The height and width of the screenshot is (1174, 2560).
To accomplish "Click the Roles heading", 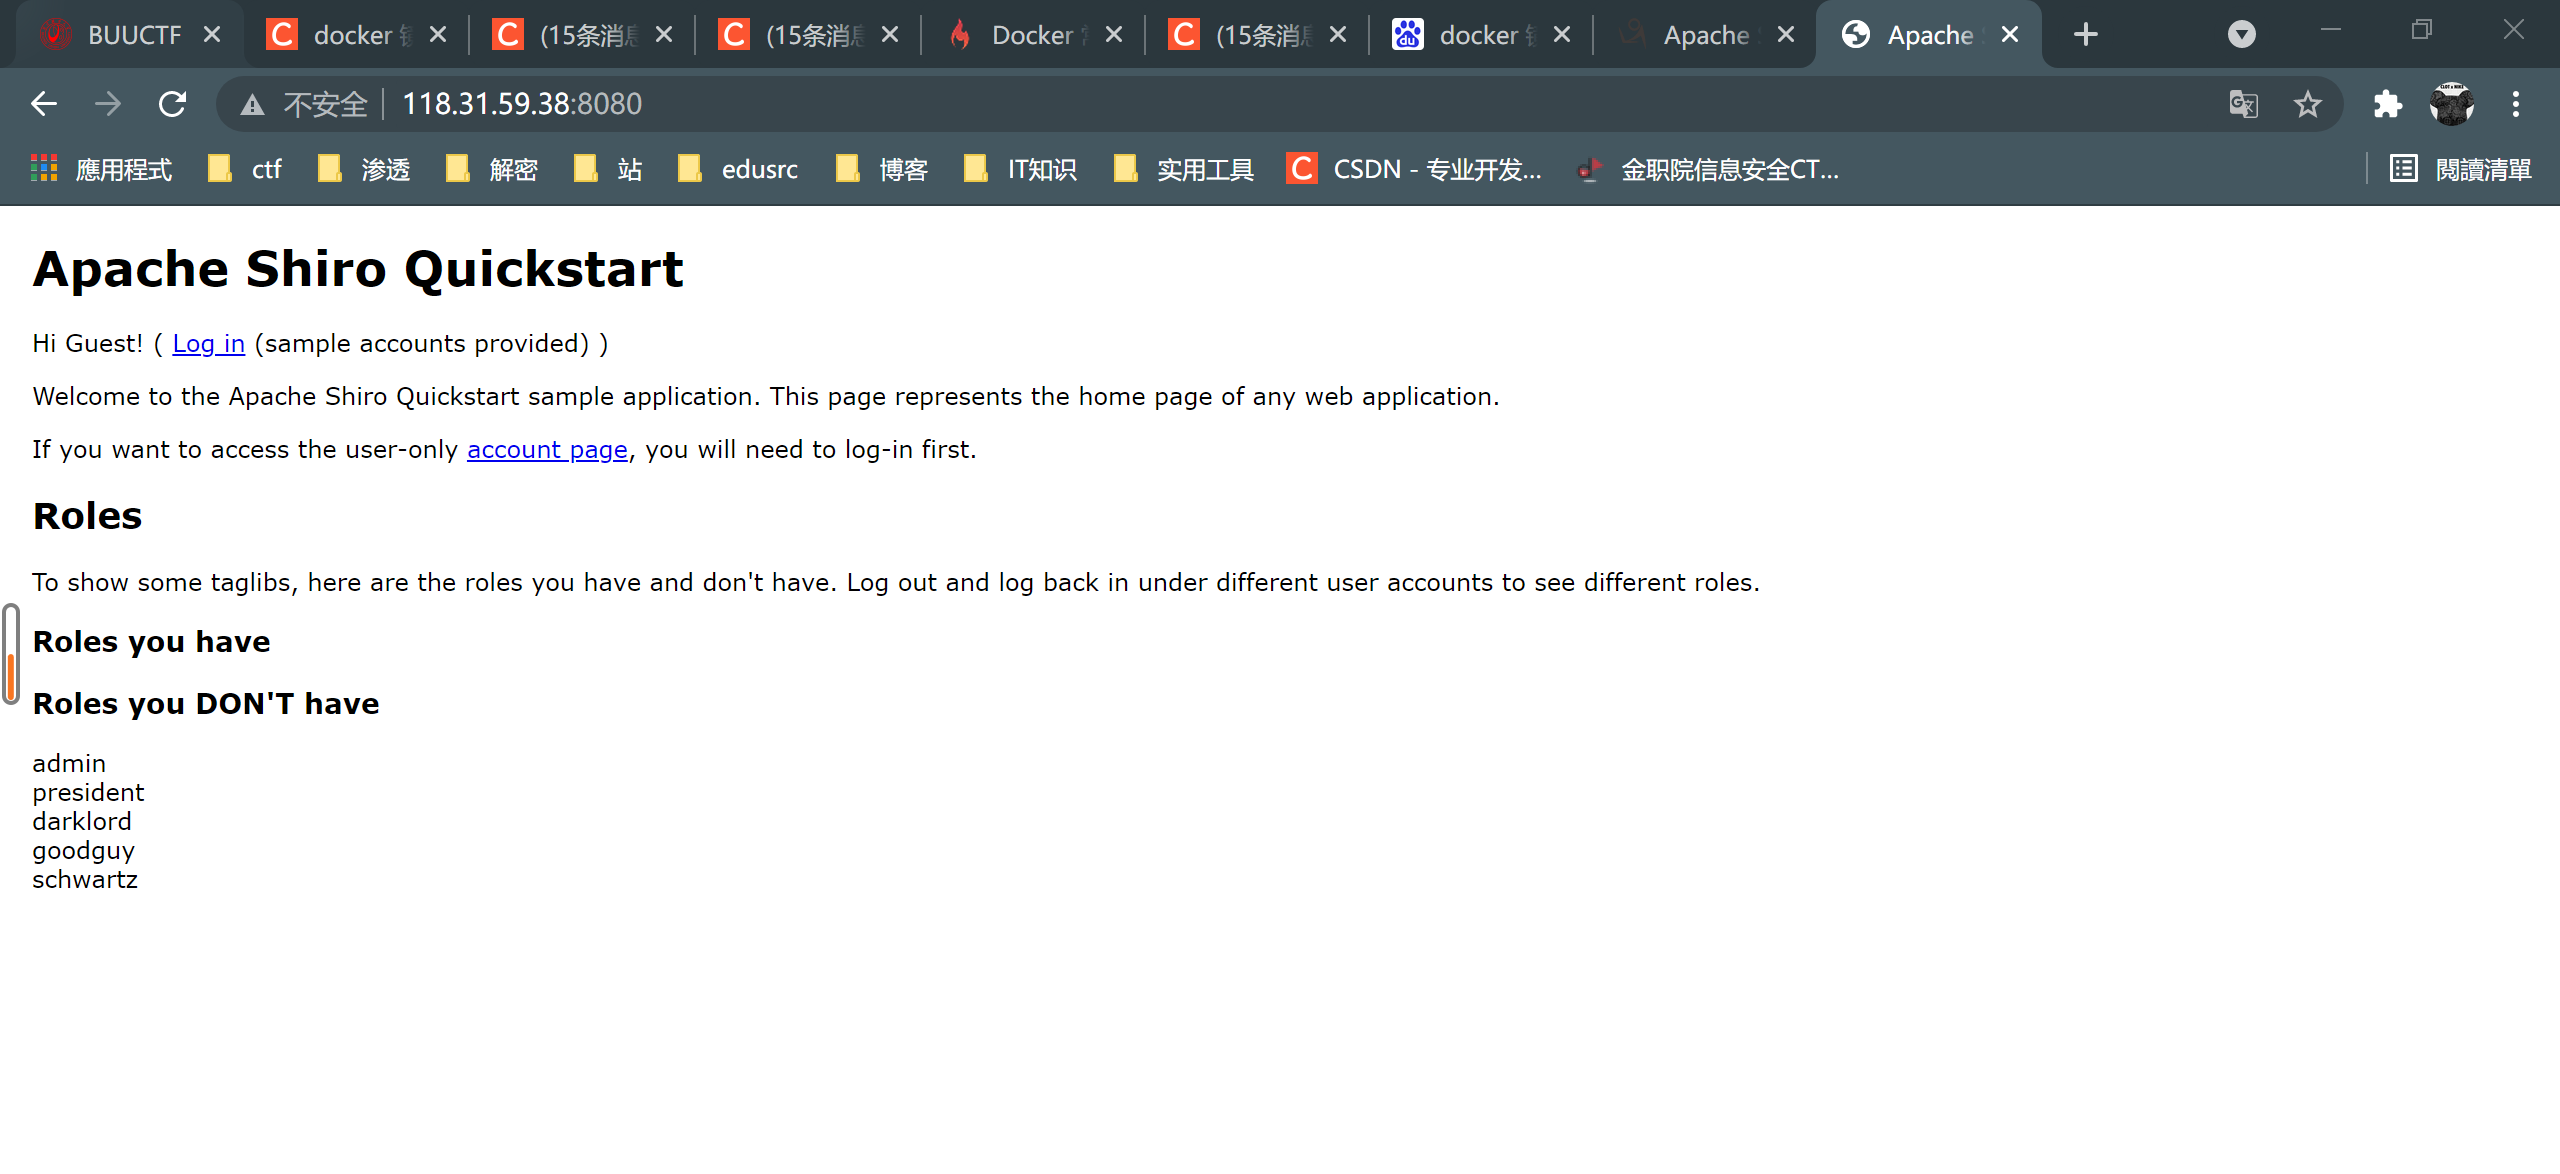I will pyautogui.click(x=88, y=516).
